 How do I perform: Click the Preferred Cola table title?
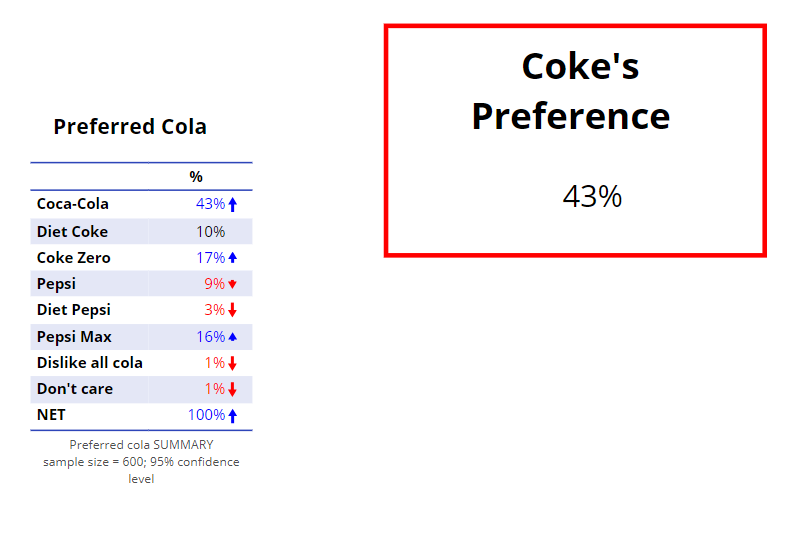[130, 126]
